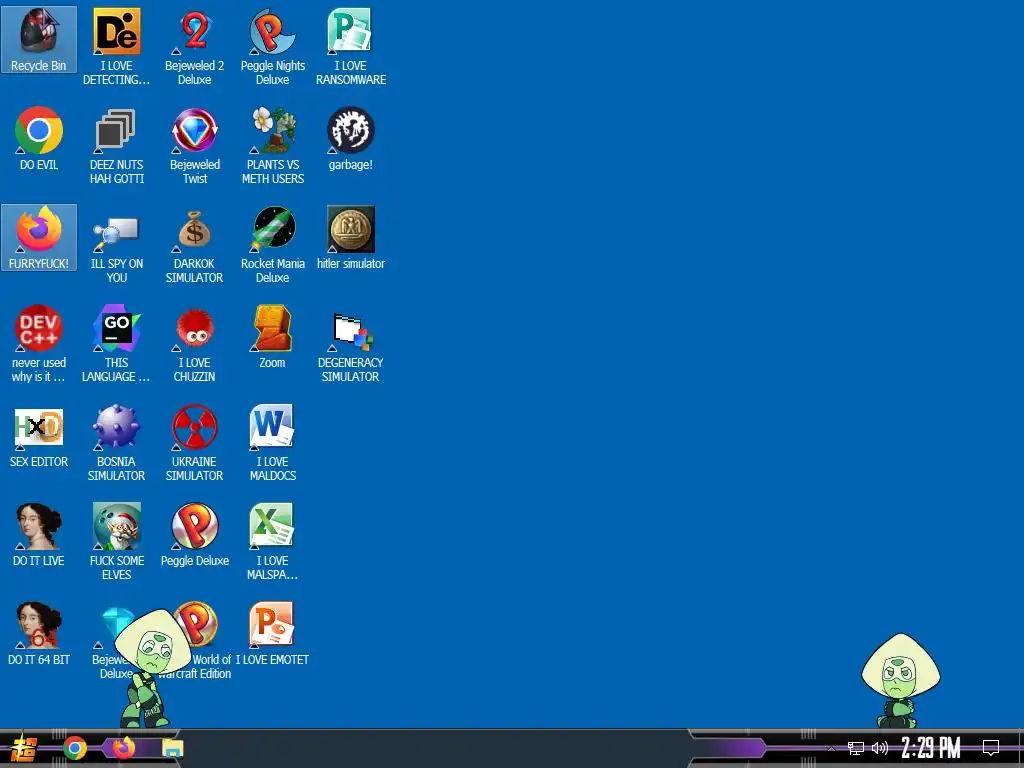The height and width of the screenshot is (768, 1024).
Task: Open Chrome from the taskbar
Action: point(75,748)
